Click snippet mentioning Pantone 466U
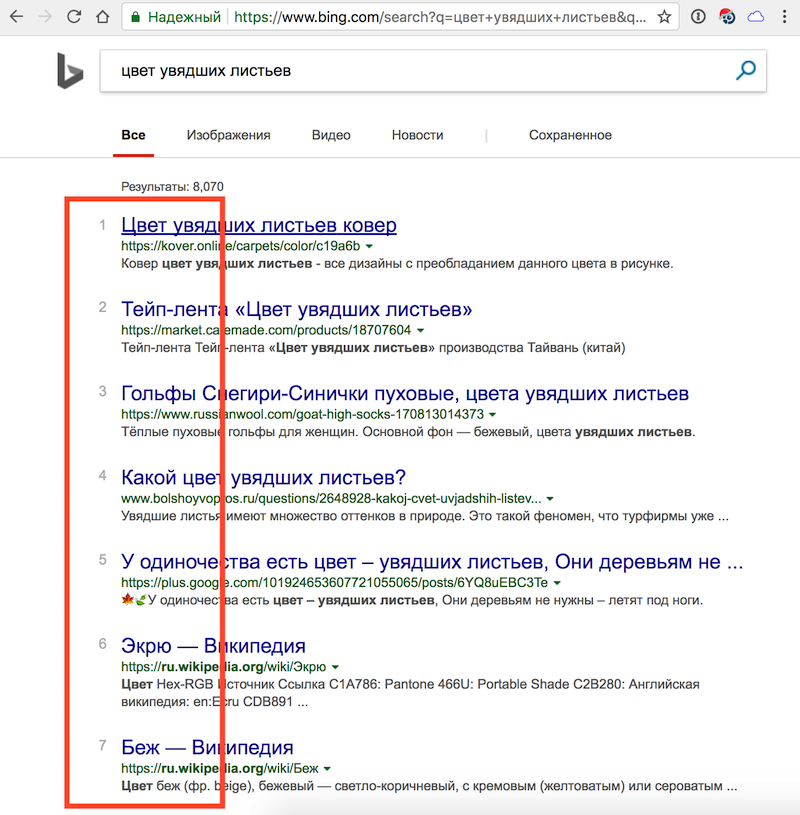 point(410,693)
